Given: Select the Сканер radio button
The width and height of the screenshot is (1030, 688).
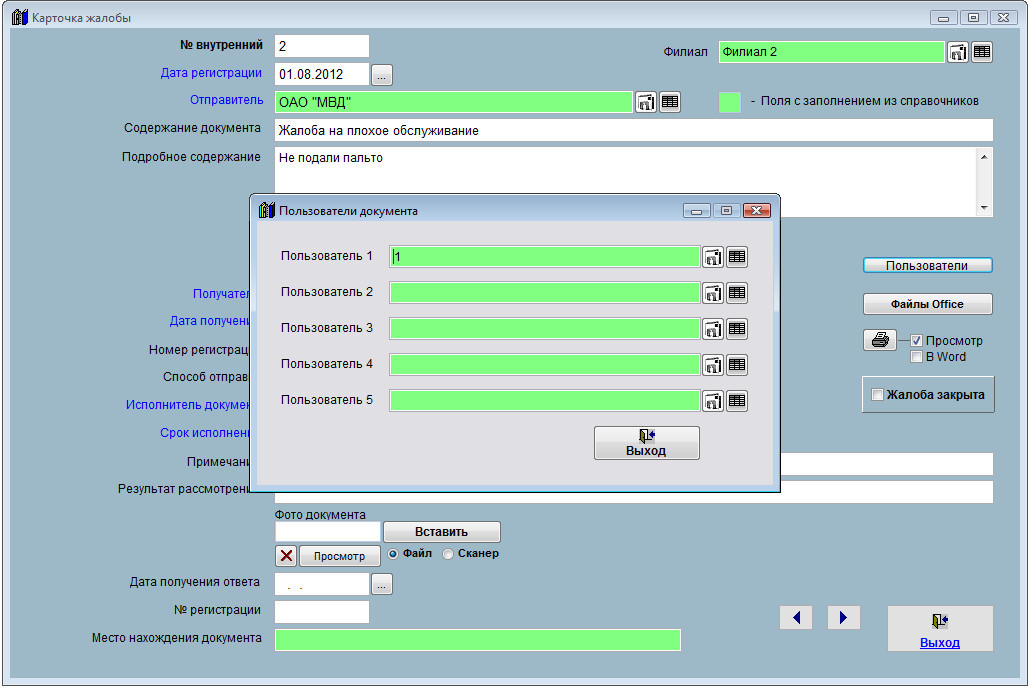Looking at the screenshot, I should tap(448, 554).
